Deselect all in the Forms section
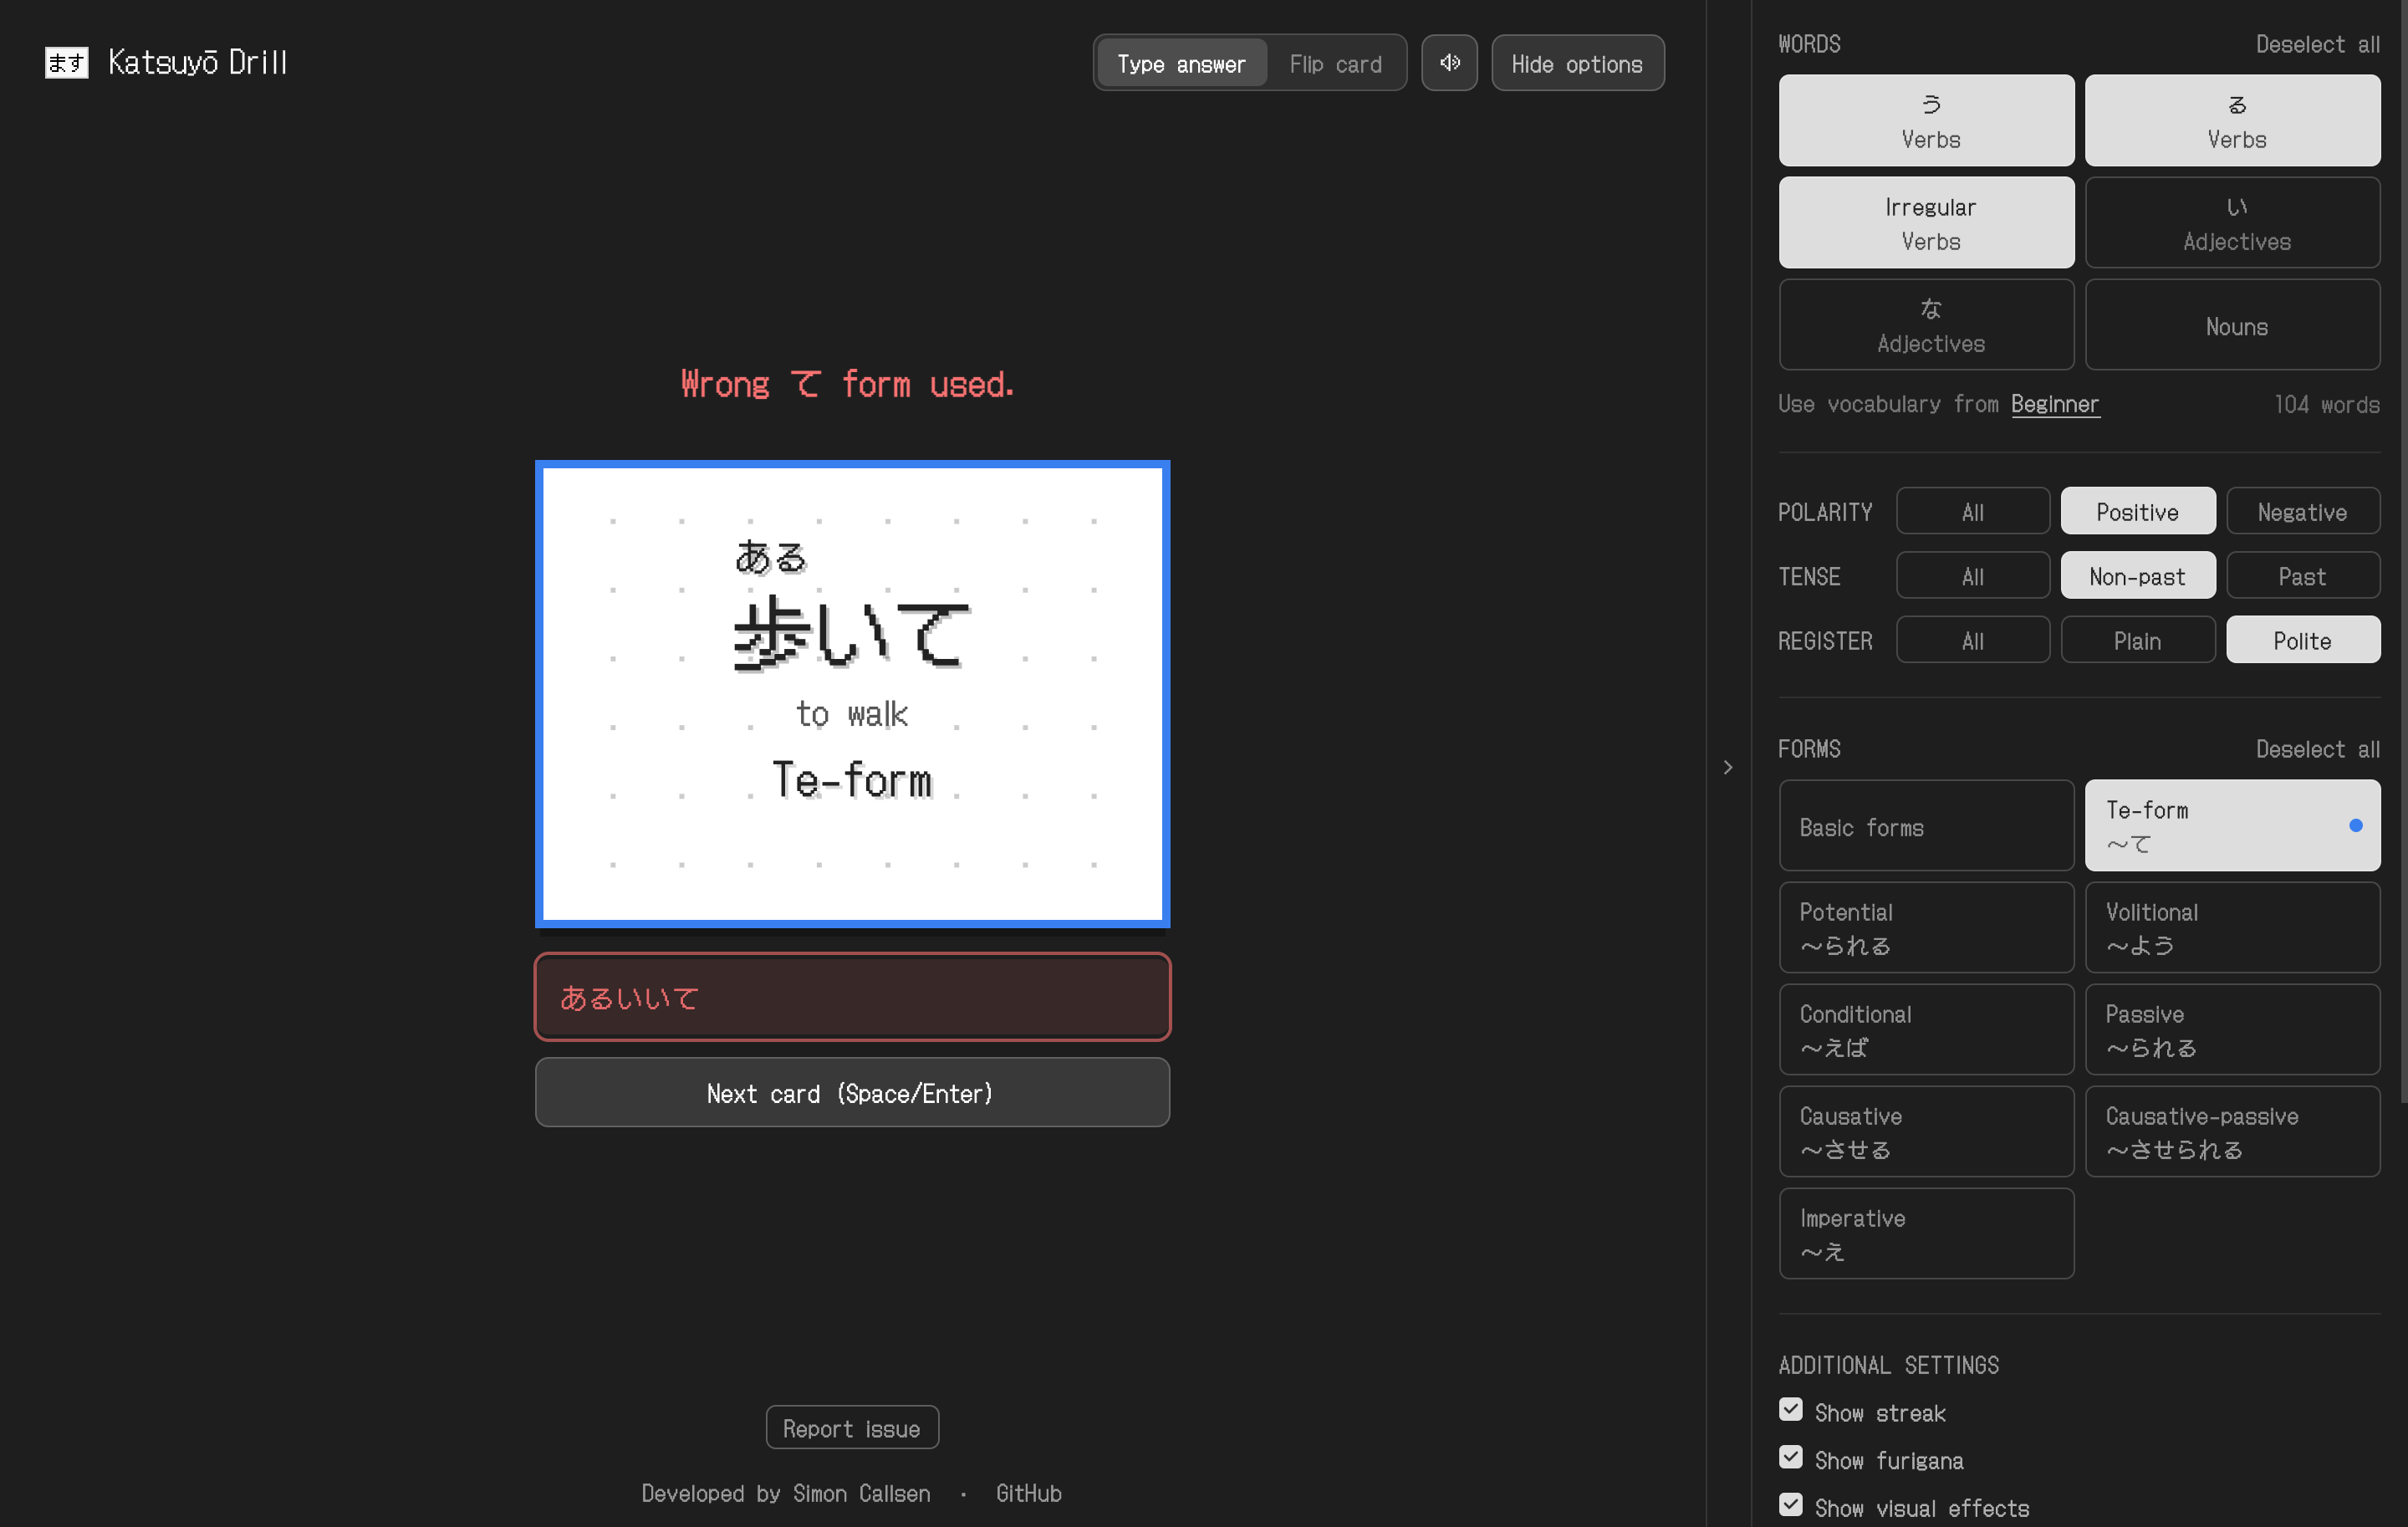This screenshot has height=1527, width=2408. click(x=2317, y=750)
